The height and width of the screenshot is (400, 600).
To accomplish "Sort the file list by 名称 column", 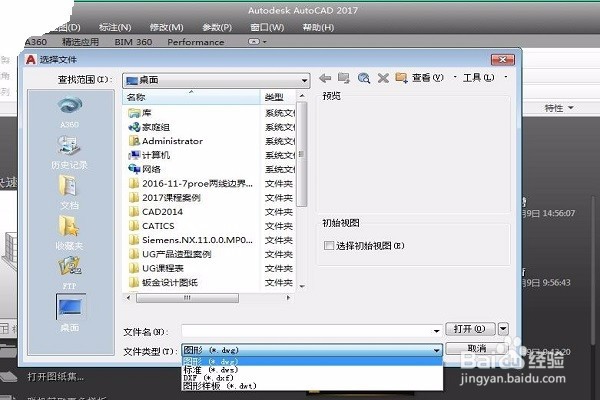I will (x=191, y=97).
